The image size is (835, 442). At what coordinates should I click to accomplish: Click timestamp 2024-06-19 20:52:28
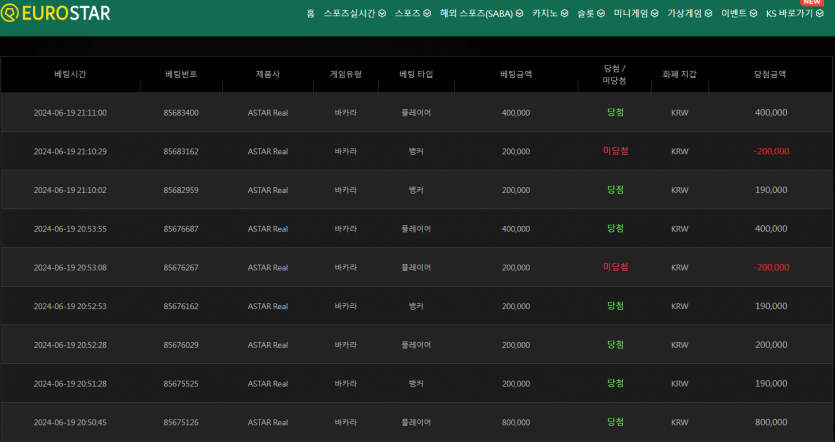(x=70, y=345)
